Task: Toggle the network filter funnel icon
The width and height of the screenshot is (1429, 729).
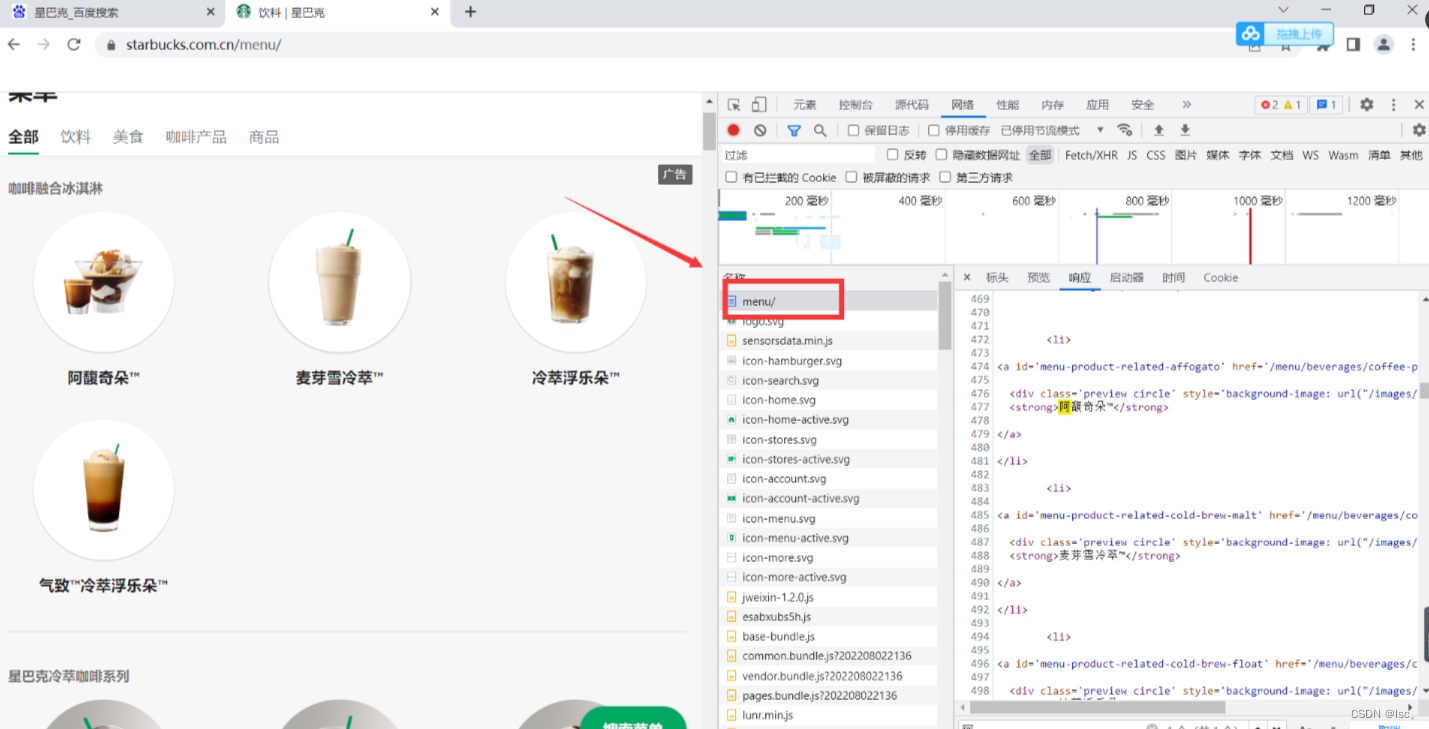Action: pos(794,130)
